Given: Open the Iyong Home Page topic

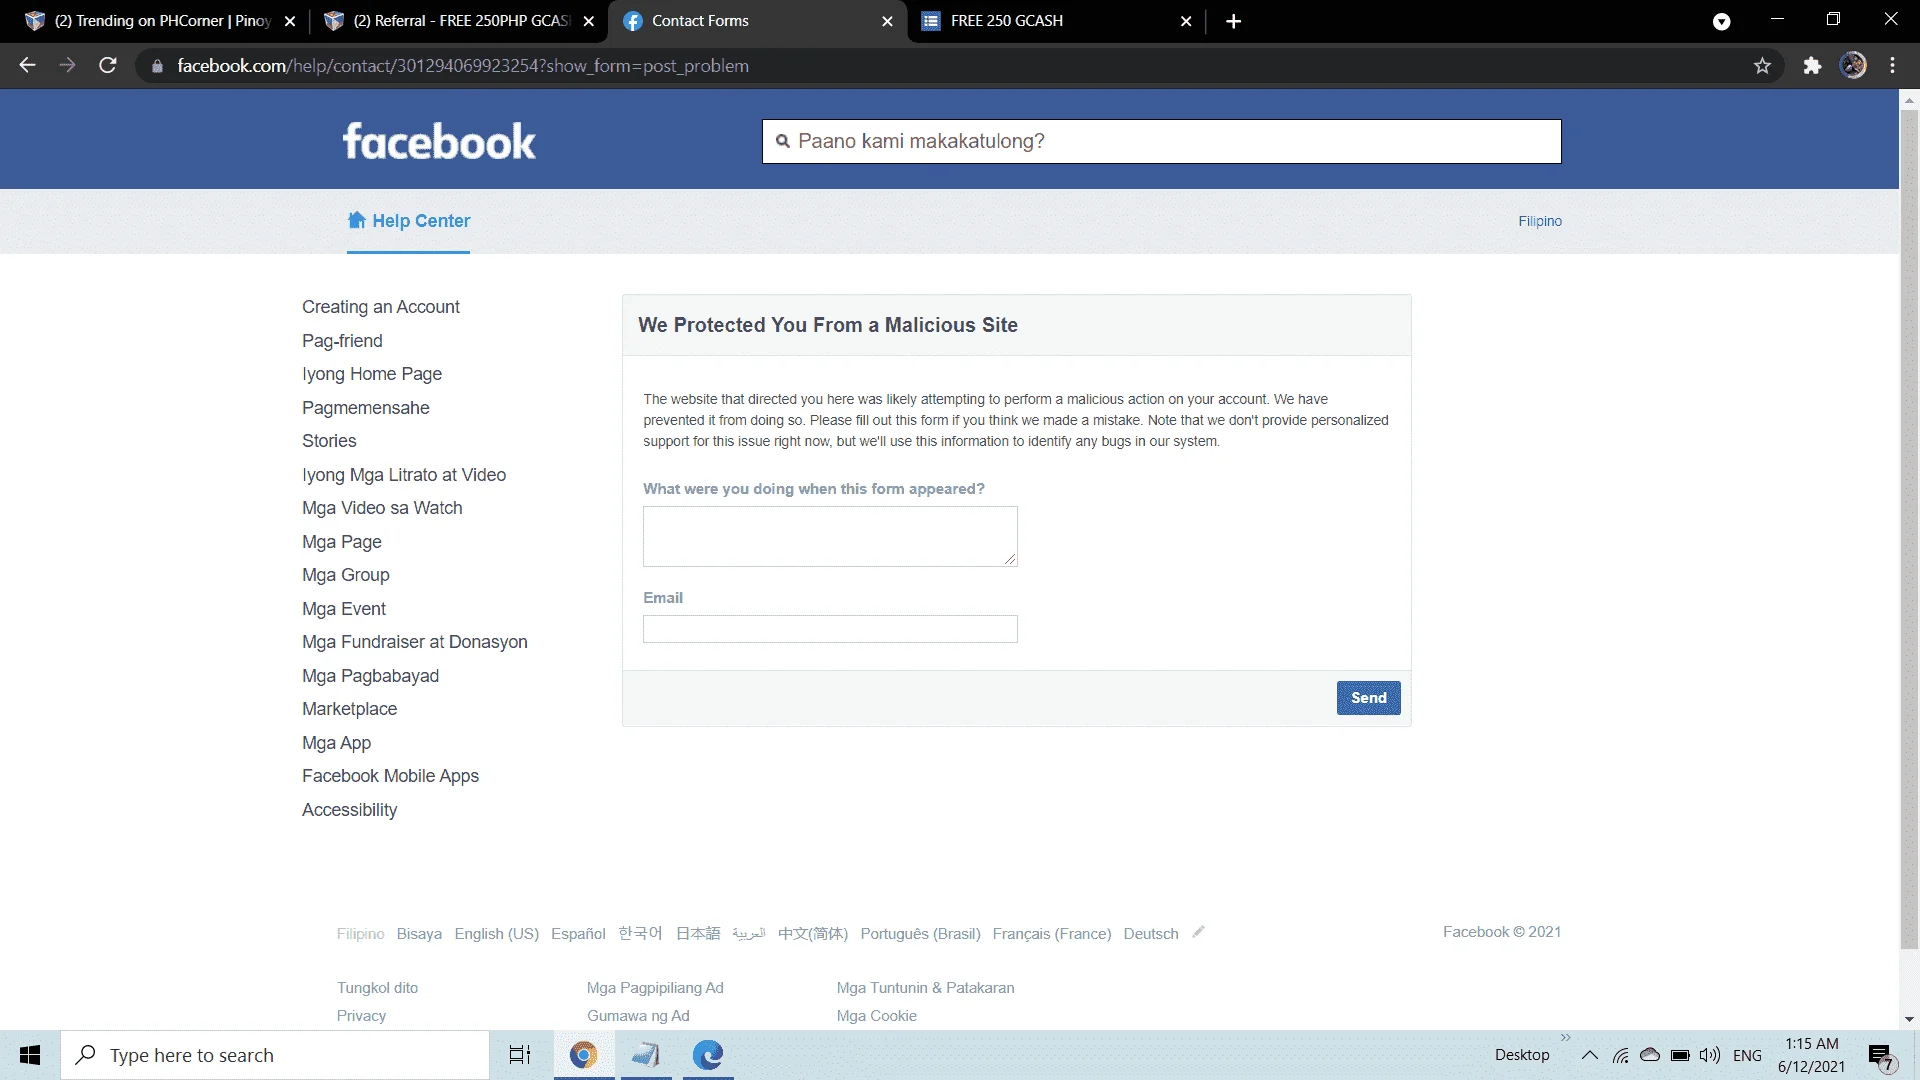Looking at the screenshot, I should (372, 374).
